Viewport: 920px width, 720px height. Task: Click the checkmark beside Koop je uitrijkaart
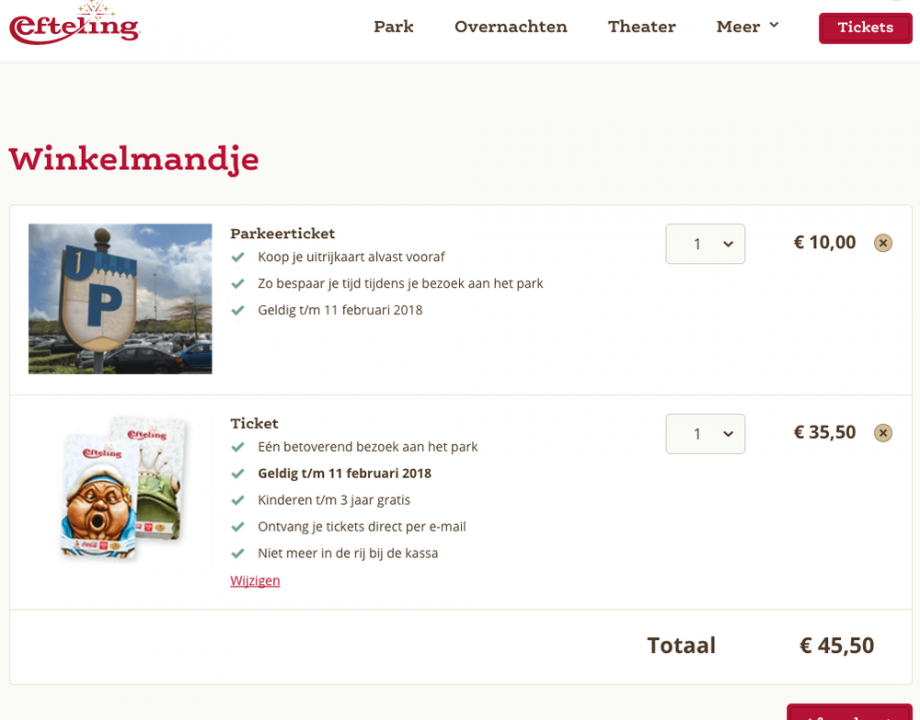point(238,257)
